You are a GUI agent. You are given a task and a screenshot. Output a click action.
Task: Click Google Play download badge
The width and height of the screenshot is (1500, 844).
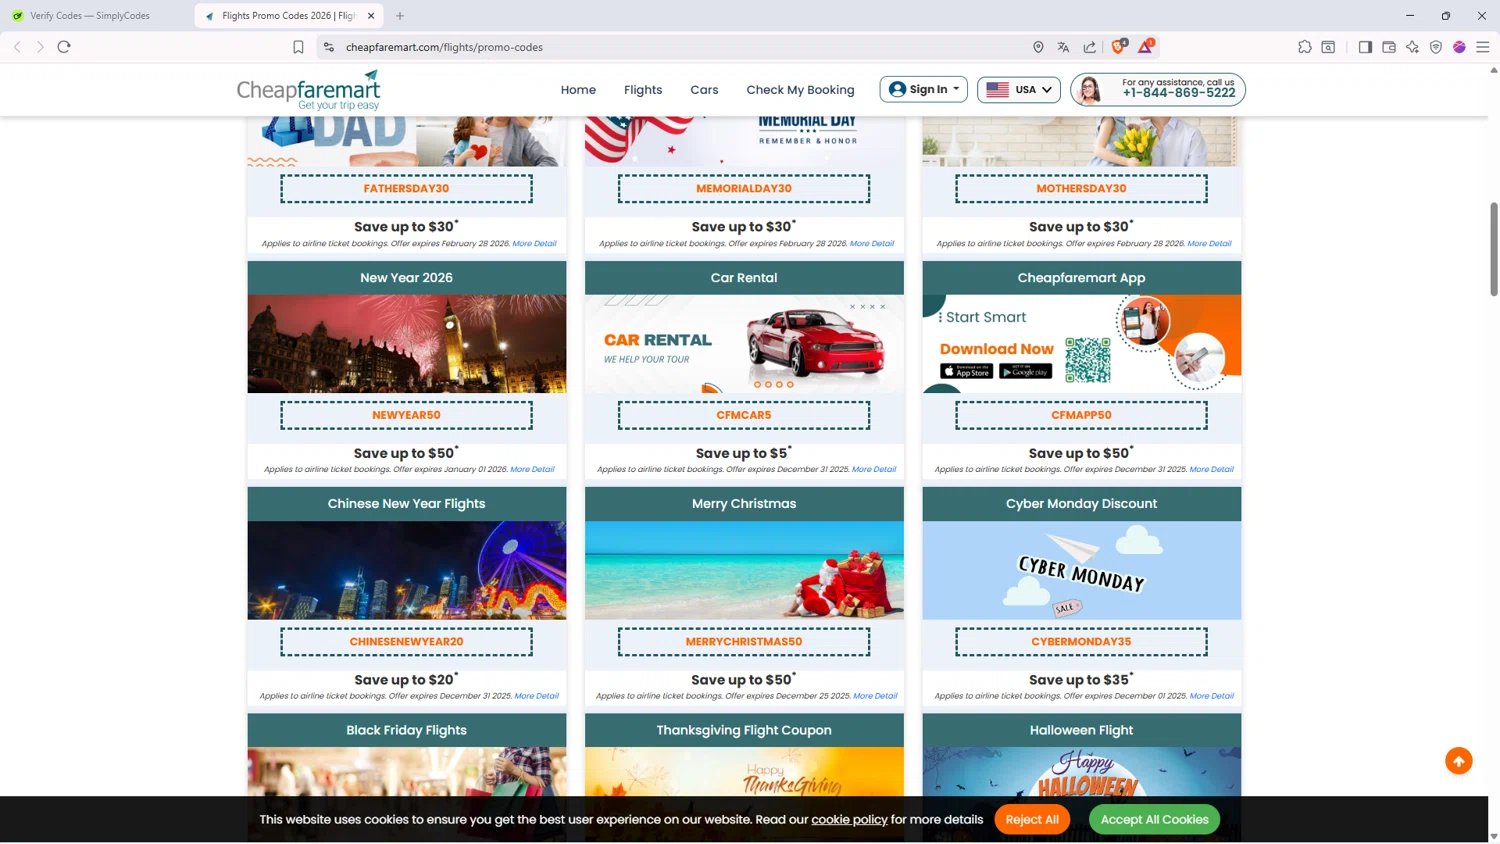tap(1025, 371)
